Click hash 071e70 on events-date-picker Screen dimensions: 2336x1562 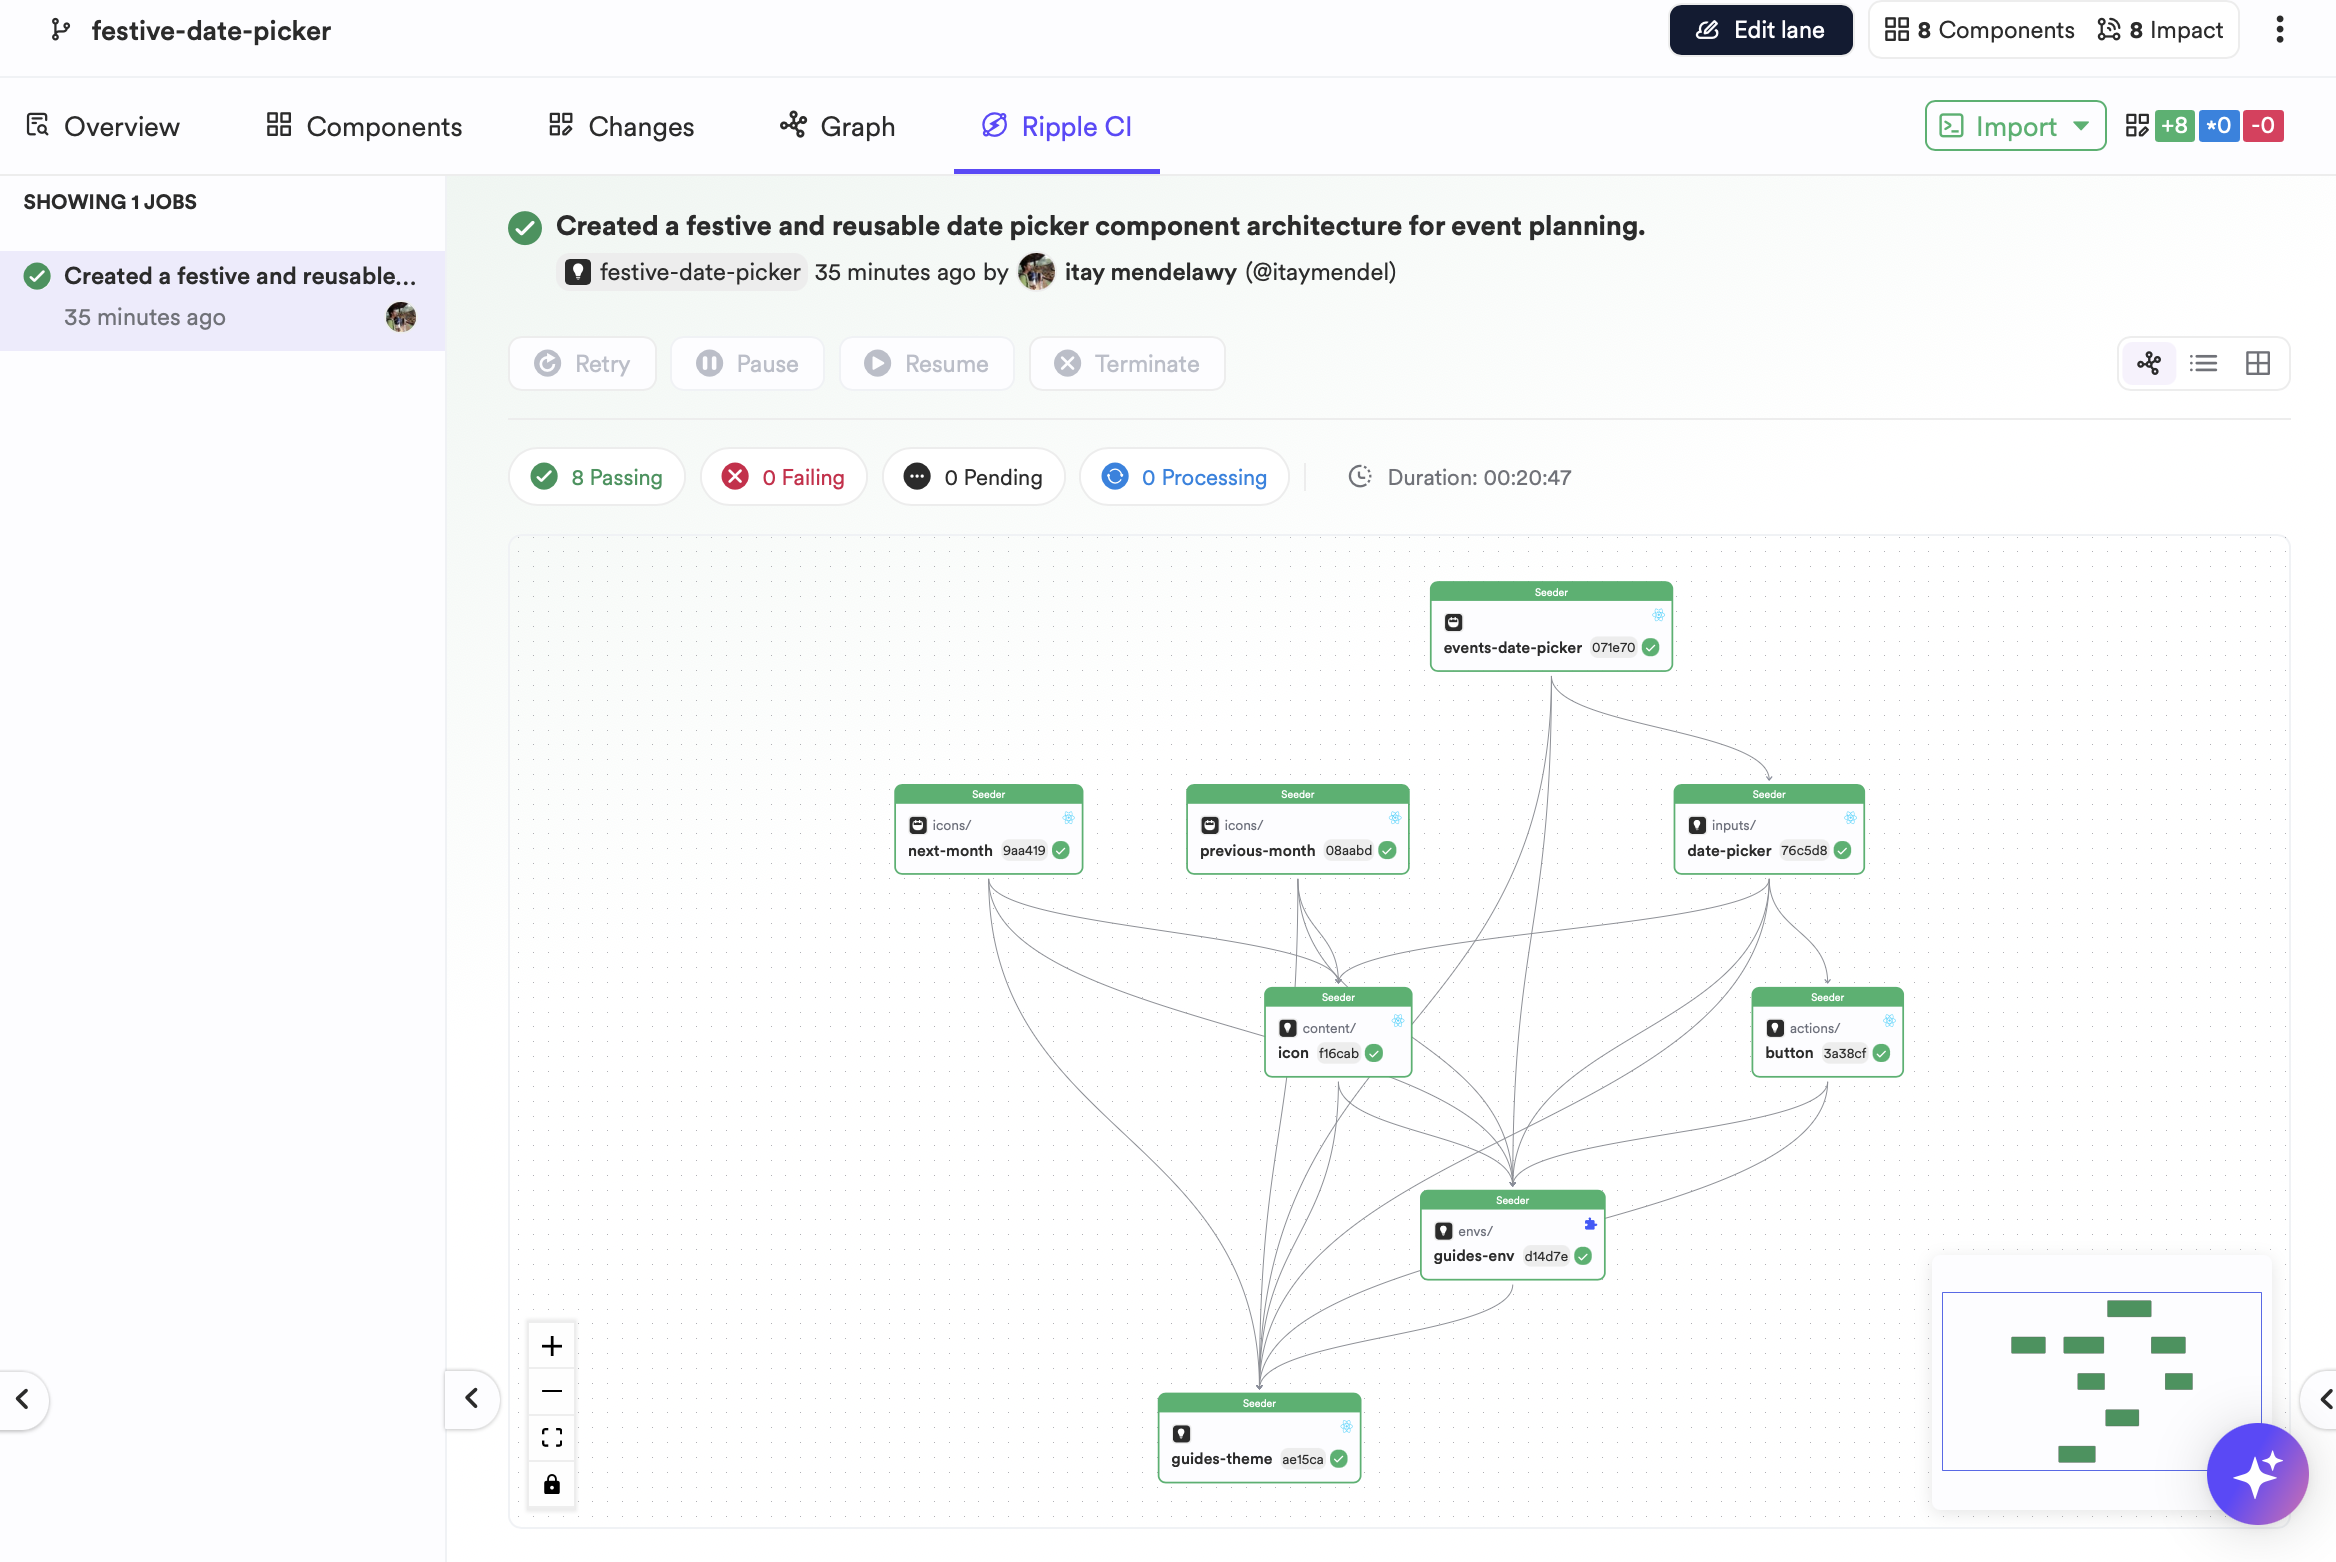pyautogui.click(x=1613, y=647)
